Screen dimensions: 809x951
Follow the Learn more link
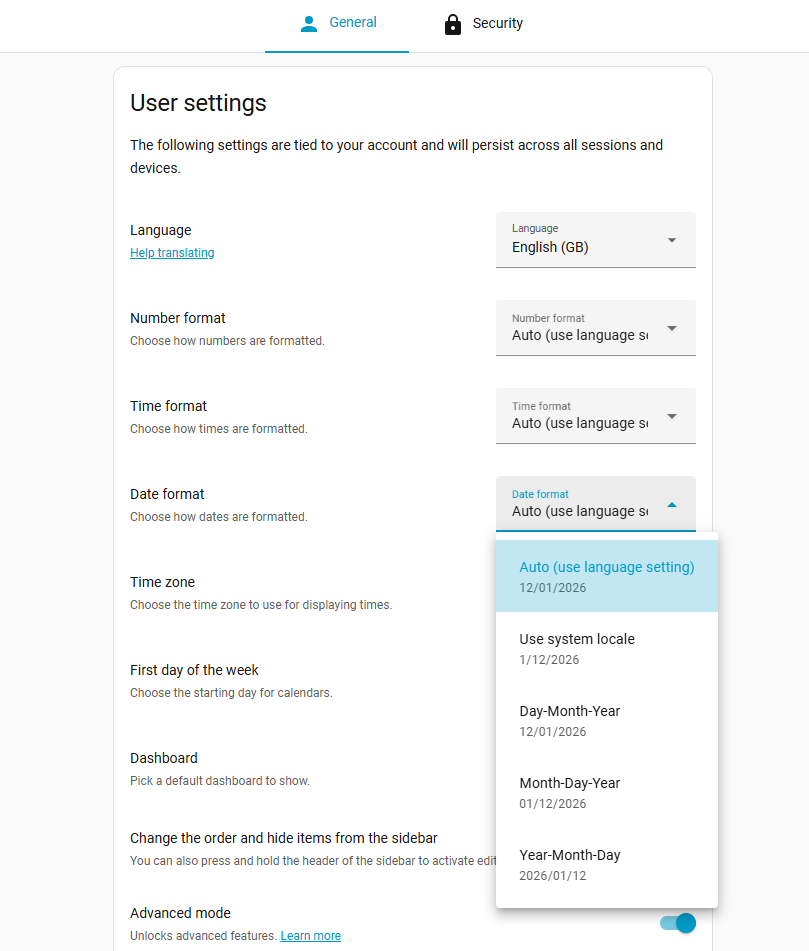coord(310,936)
